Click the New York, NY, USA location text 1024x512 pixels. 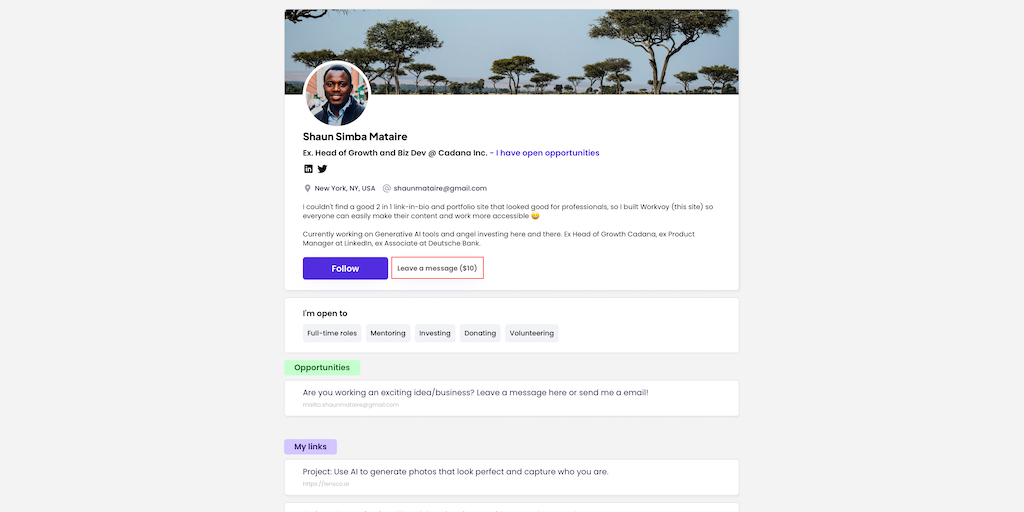pos(345,188)
